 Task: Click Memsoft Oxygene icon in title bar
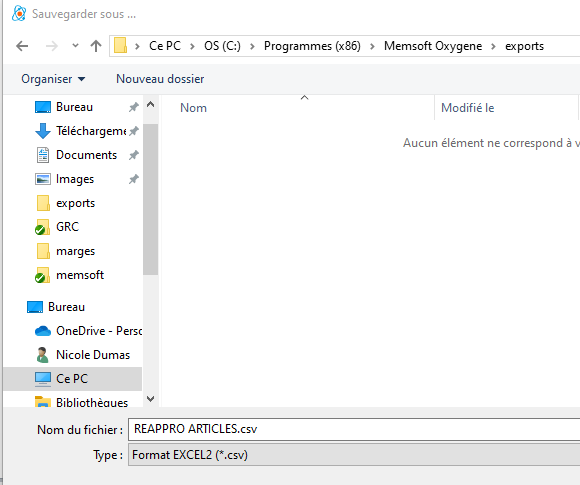(19, 14)
